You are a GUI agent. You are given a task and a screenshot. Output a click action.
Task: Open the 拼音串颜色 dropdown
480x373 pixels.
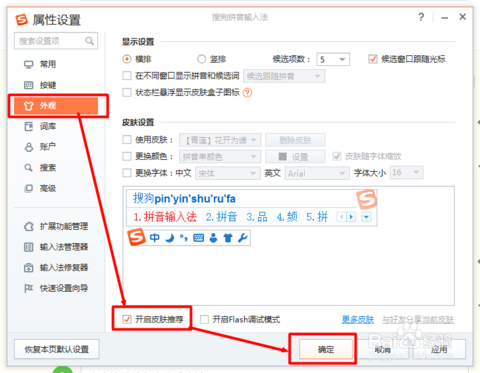[220, 157]
